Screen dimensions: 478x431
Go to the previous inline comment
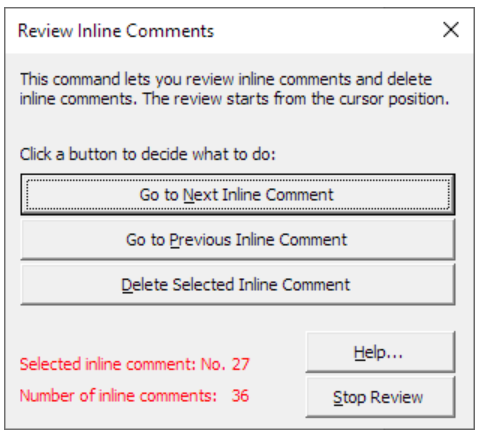238,239
